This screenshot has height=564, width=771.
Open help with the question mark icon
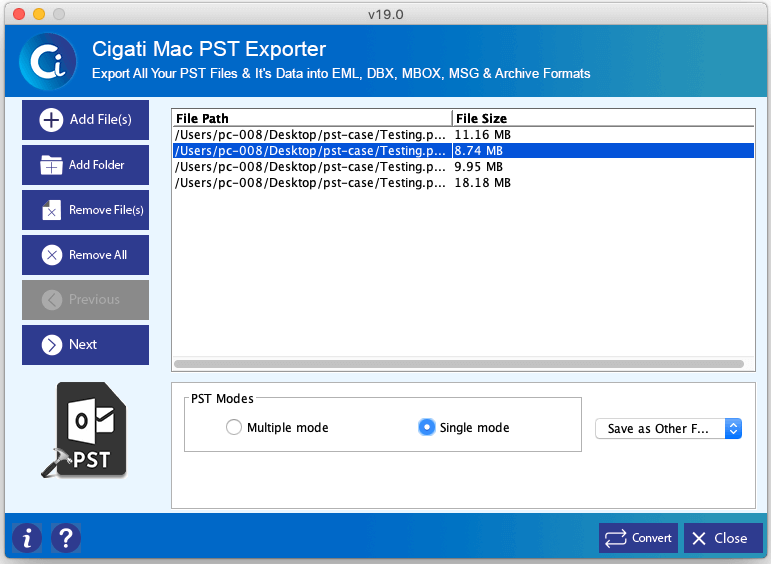pyautogui.click(x=66, y=538)
